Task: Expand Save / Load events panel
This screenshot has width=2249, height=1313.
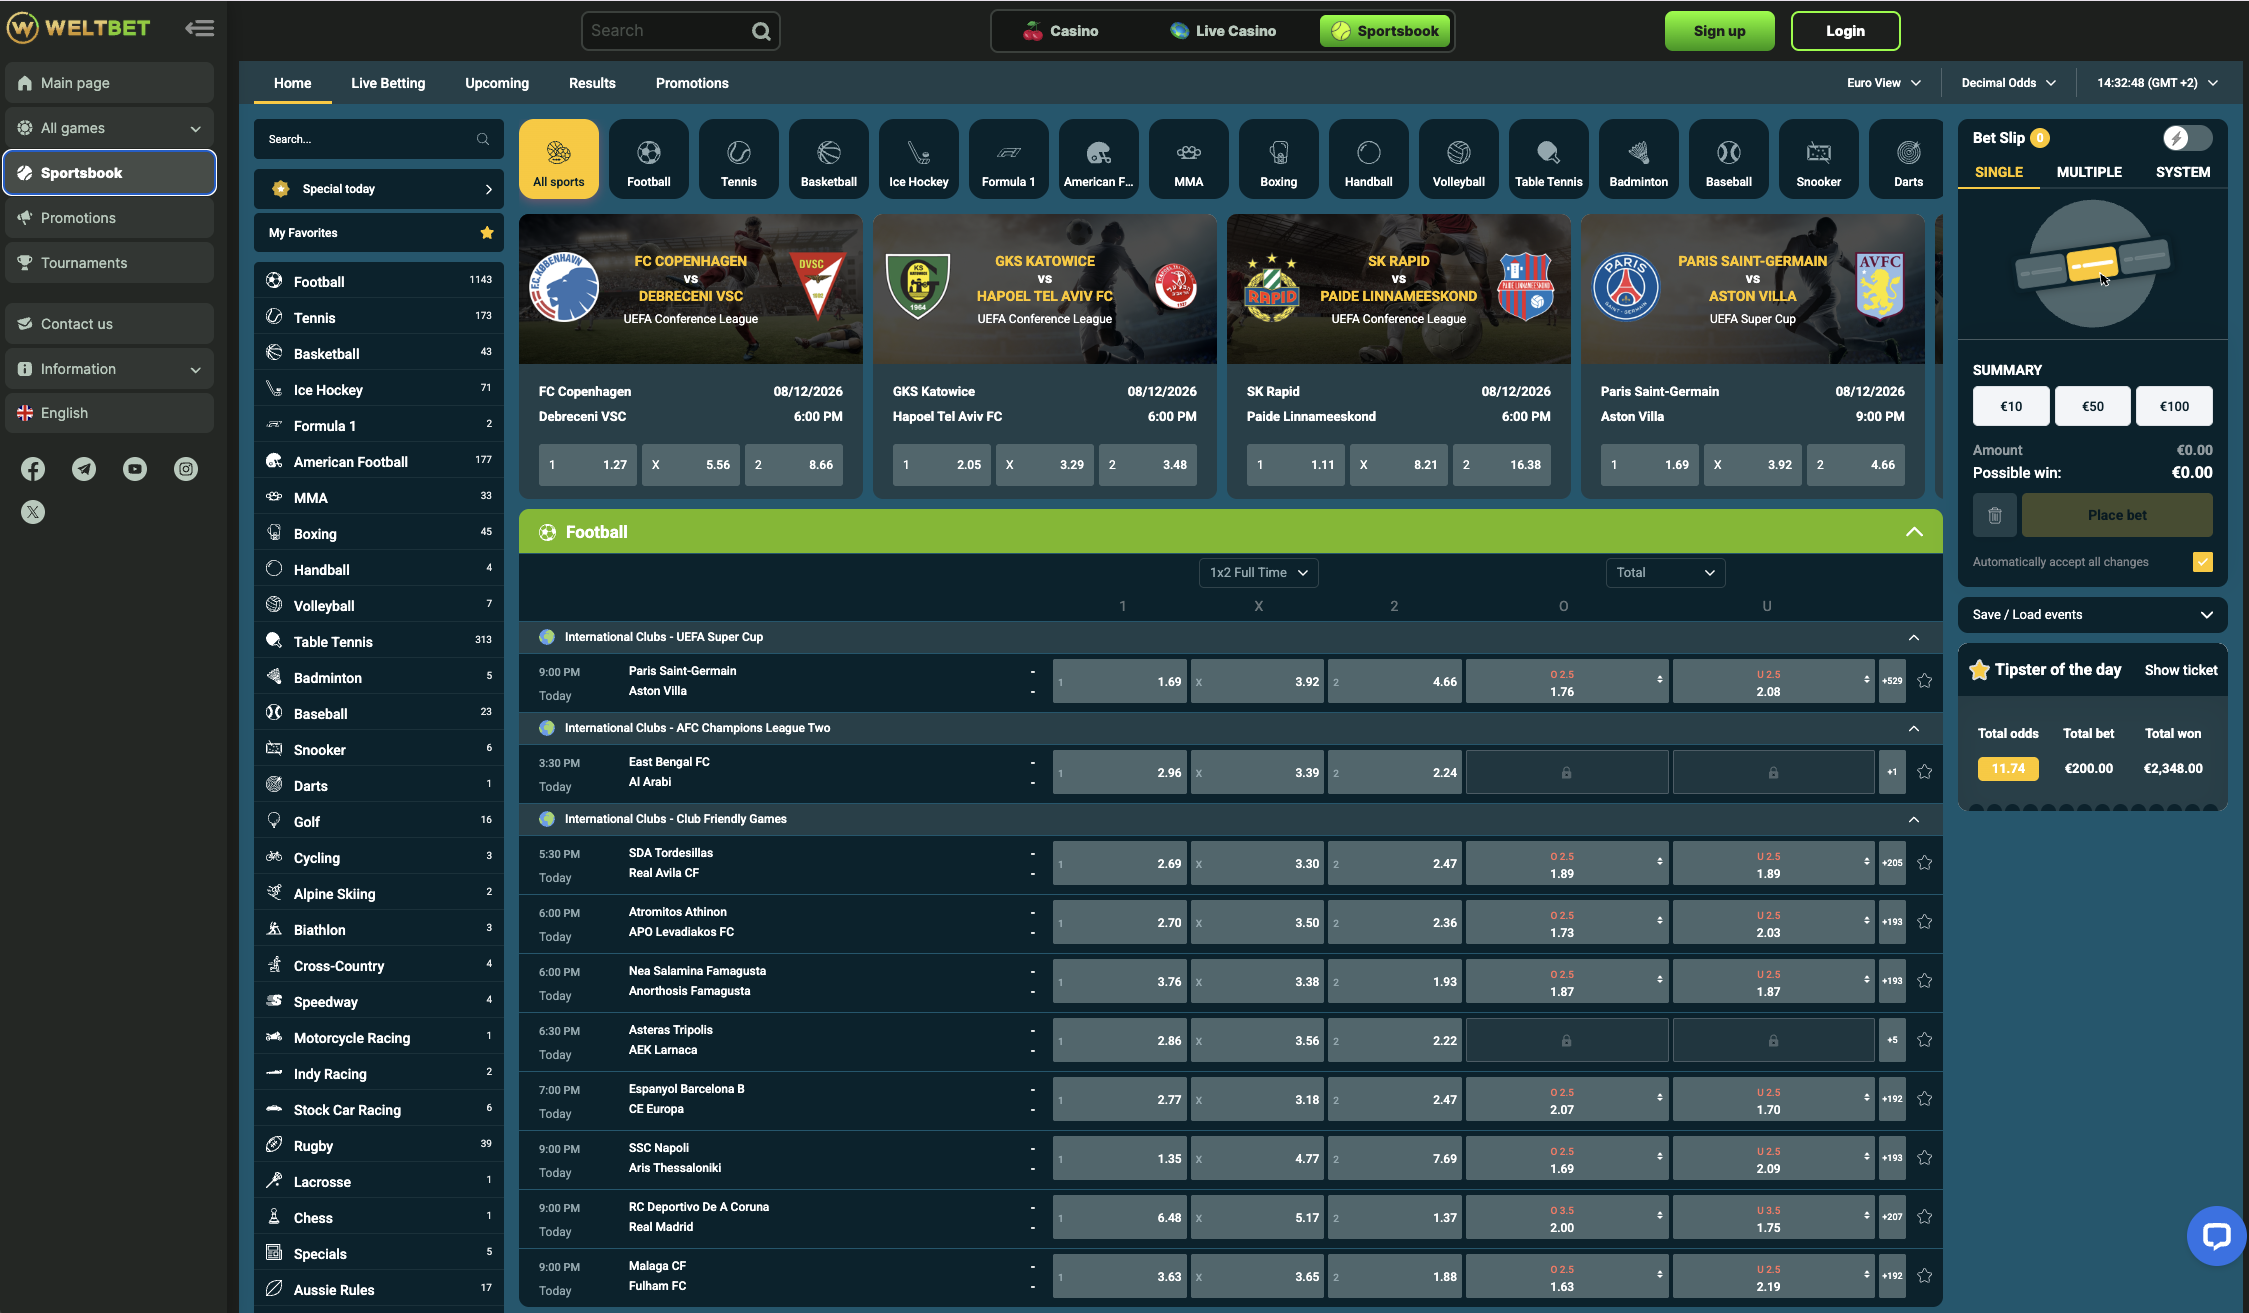Action: (2092, 615)
